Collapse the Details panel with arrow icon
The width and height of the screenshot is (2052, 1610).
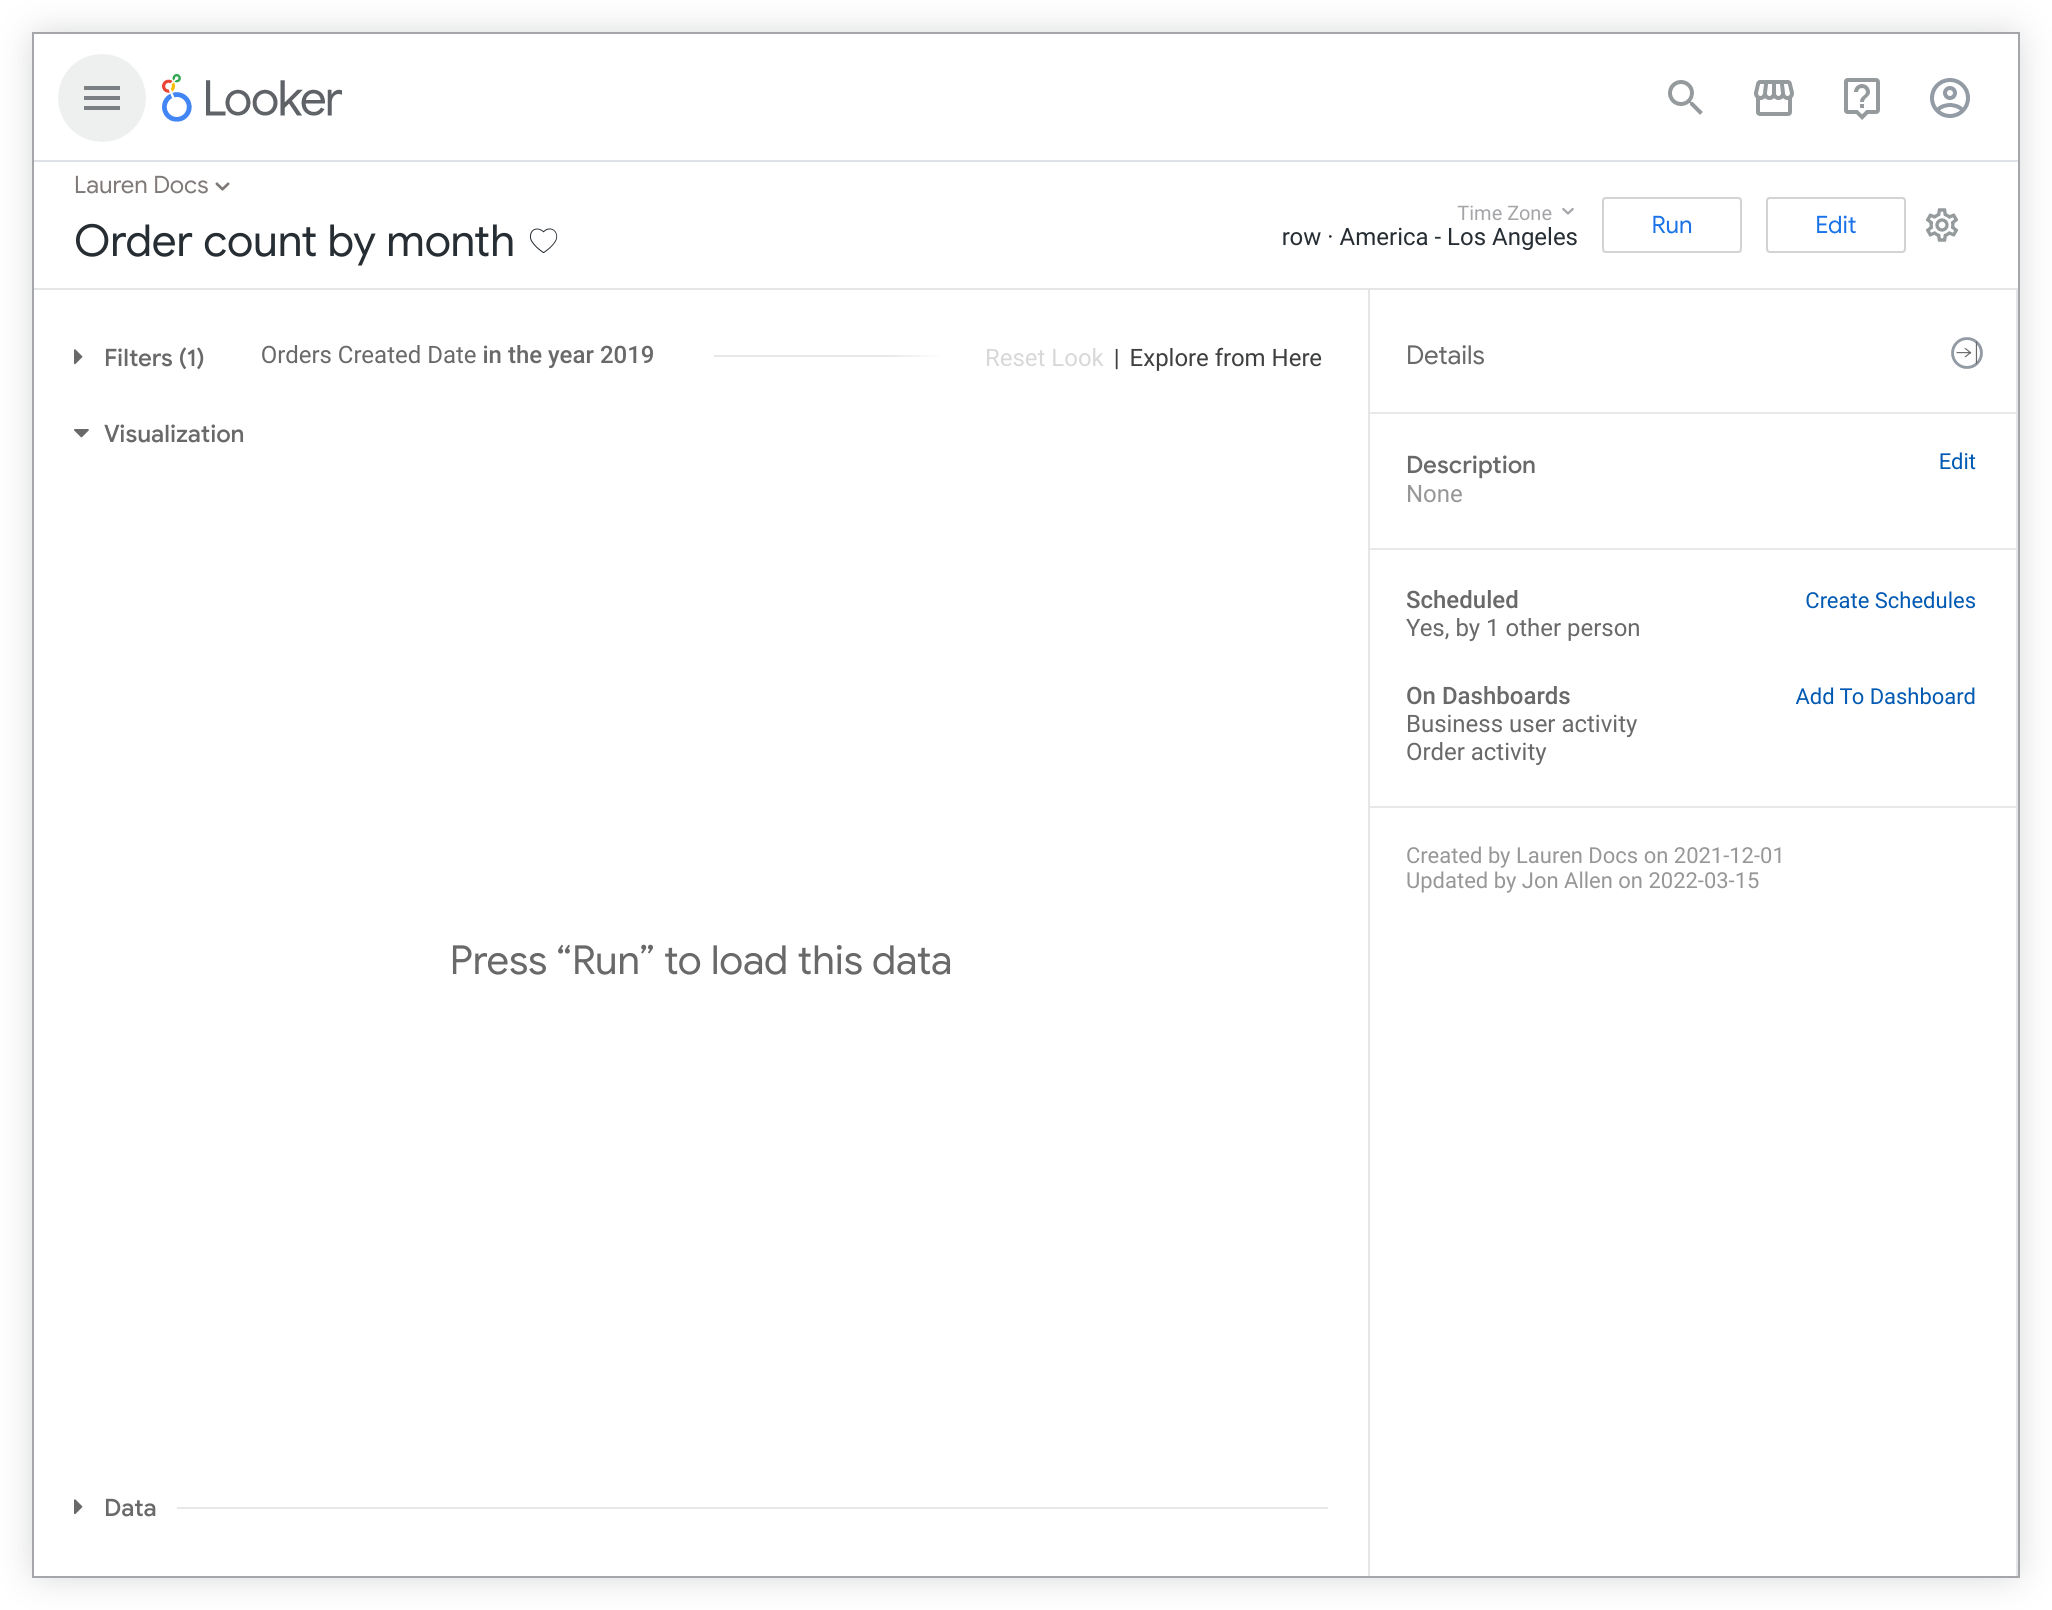(x=1966, y=353)
